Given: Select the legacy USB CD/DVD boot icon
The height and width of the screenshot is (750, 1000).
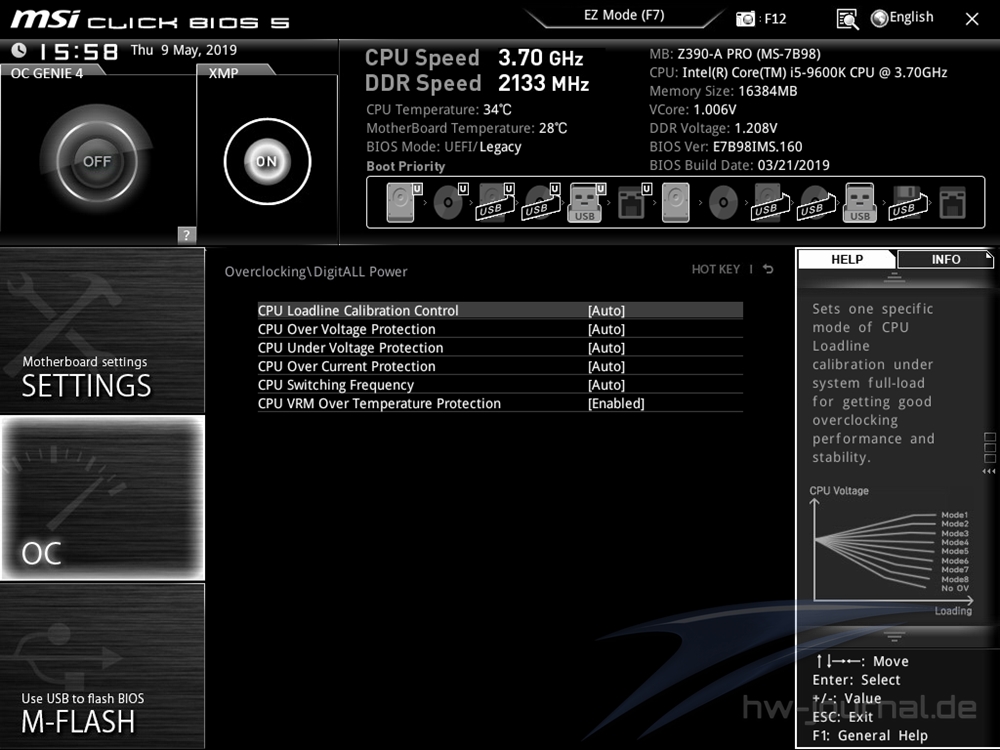Looking at the screenshot, I should click(815, 203).
